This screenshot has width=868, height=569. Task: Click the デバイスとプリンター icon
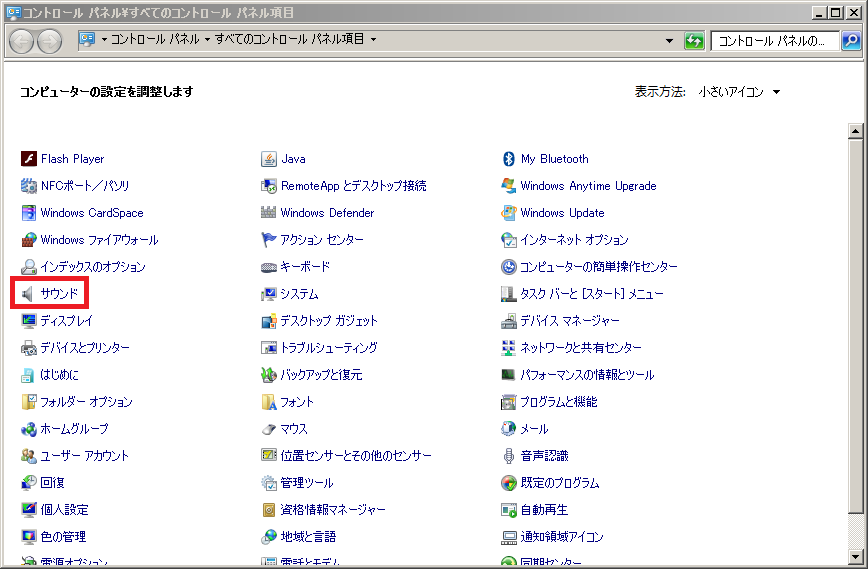(x=29, y=348)
